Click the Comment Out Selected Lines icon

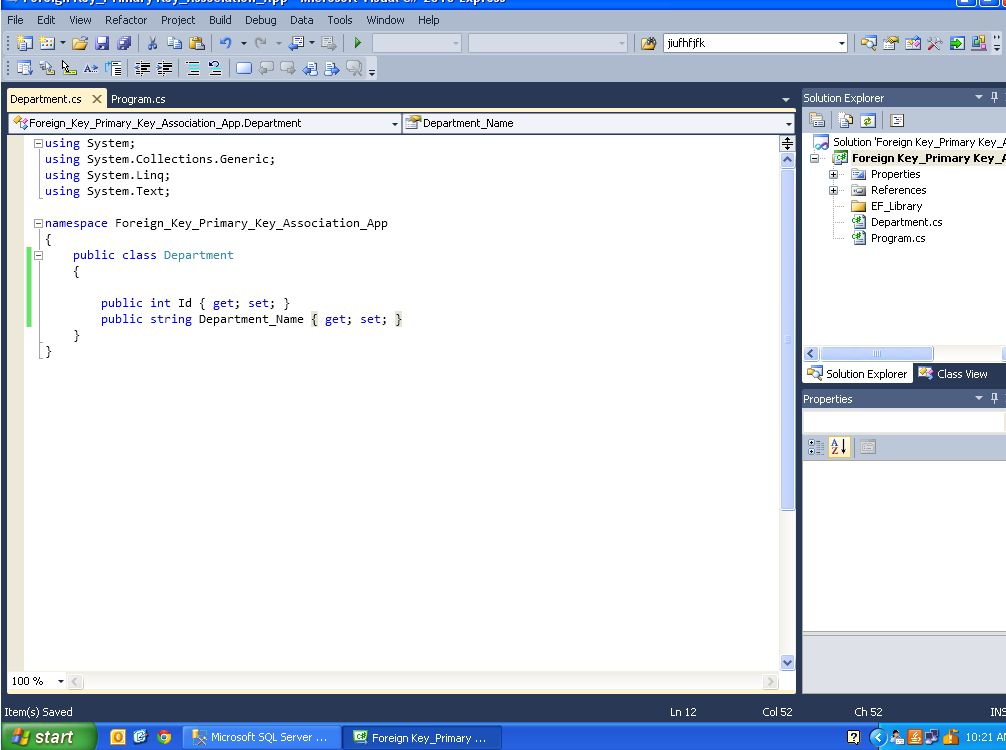coord(192,68)
